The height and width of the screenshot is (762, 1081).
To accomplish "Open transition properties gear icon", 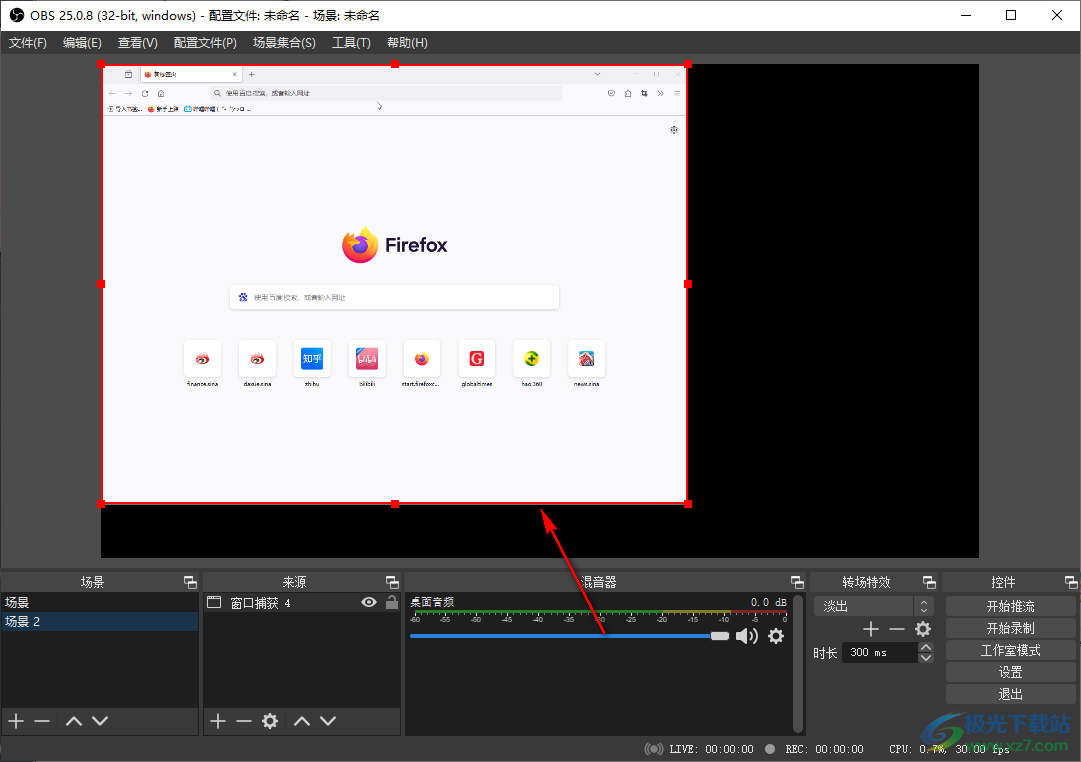I will pyautogui.click(x=923, y=629).
